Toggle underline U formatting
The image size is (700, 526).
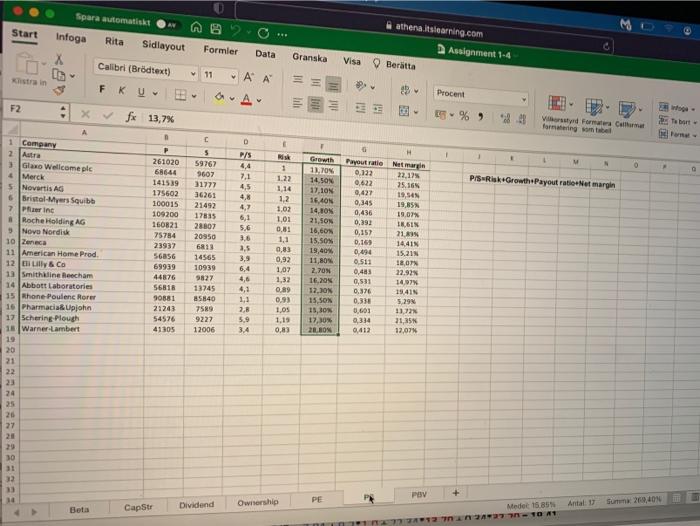click(x=141, y=92)
